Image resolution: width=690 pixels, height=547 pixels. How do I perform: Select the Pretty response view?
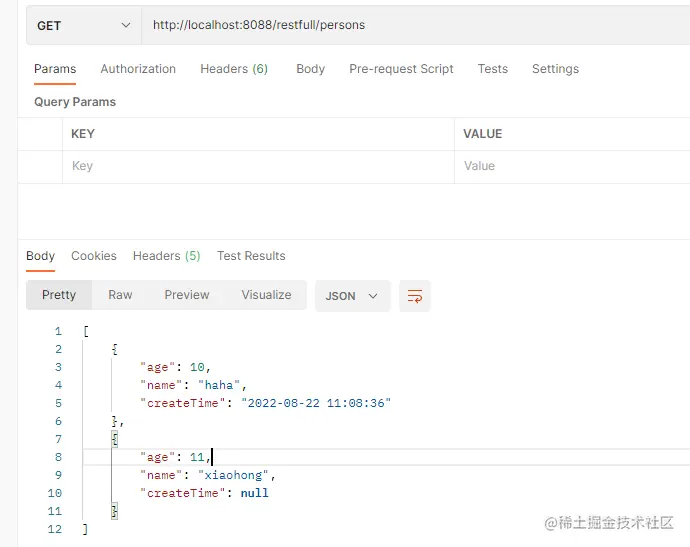(59, 295)
